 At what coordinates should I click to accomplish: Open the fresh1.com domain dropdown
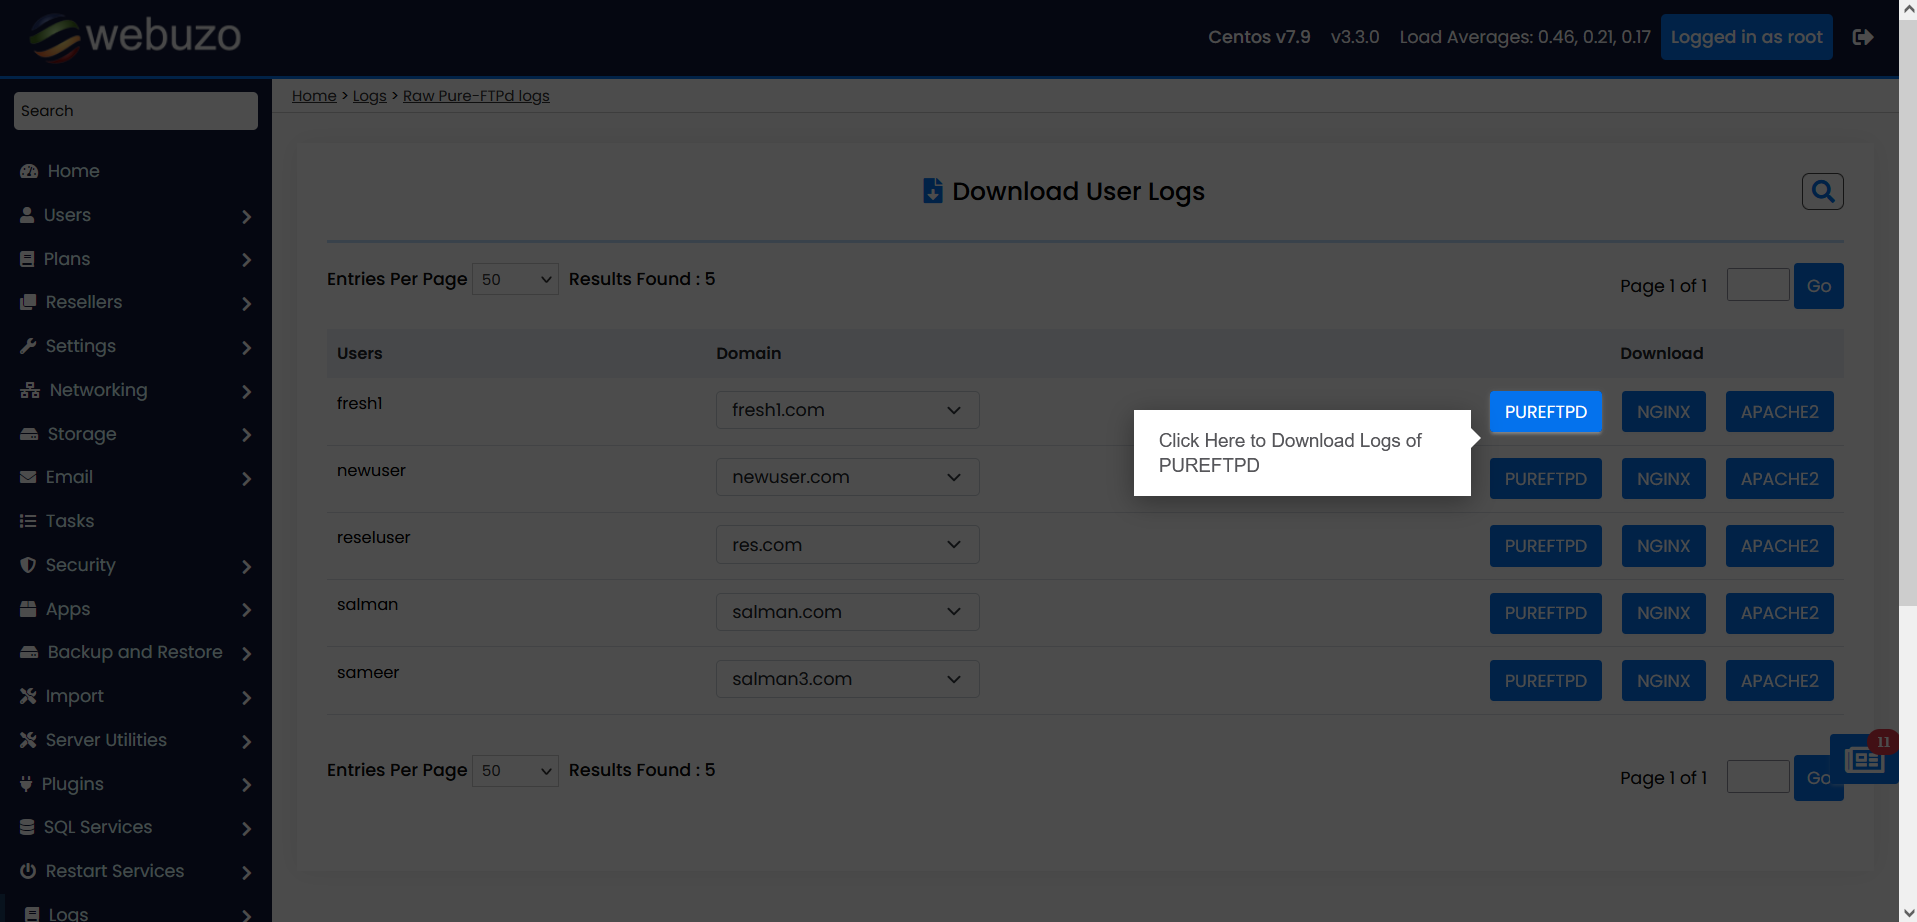847,410
